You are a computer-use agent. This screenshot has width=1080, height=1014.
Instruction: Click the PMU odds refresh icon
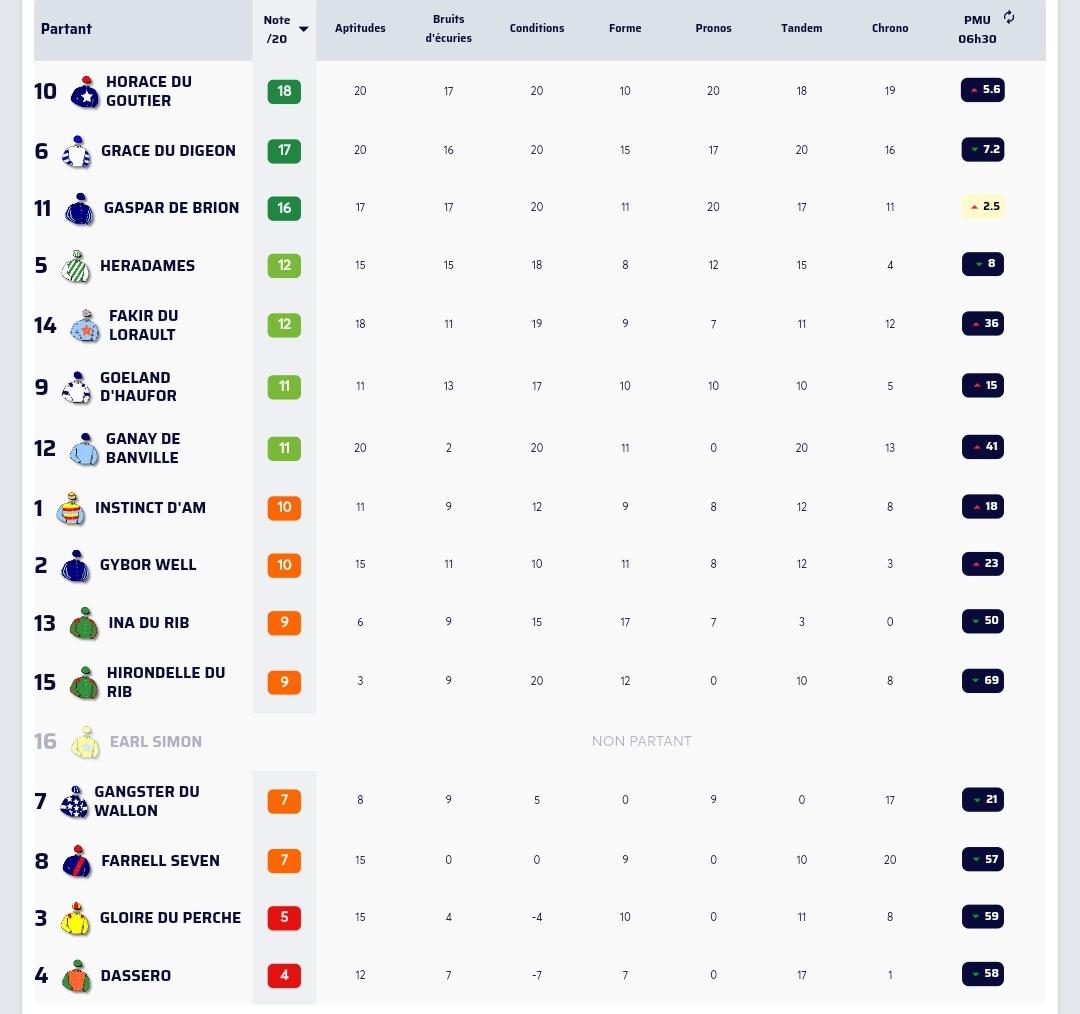[x=1009, y=17]
